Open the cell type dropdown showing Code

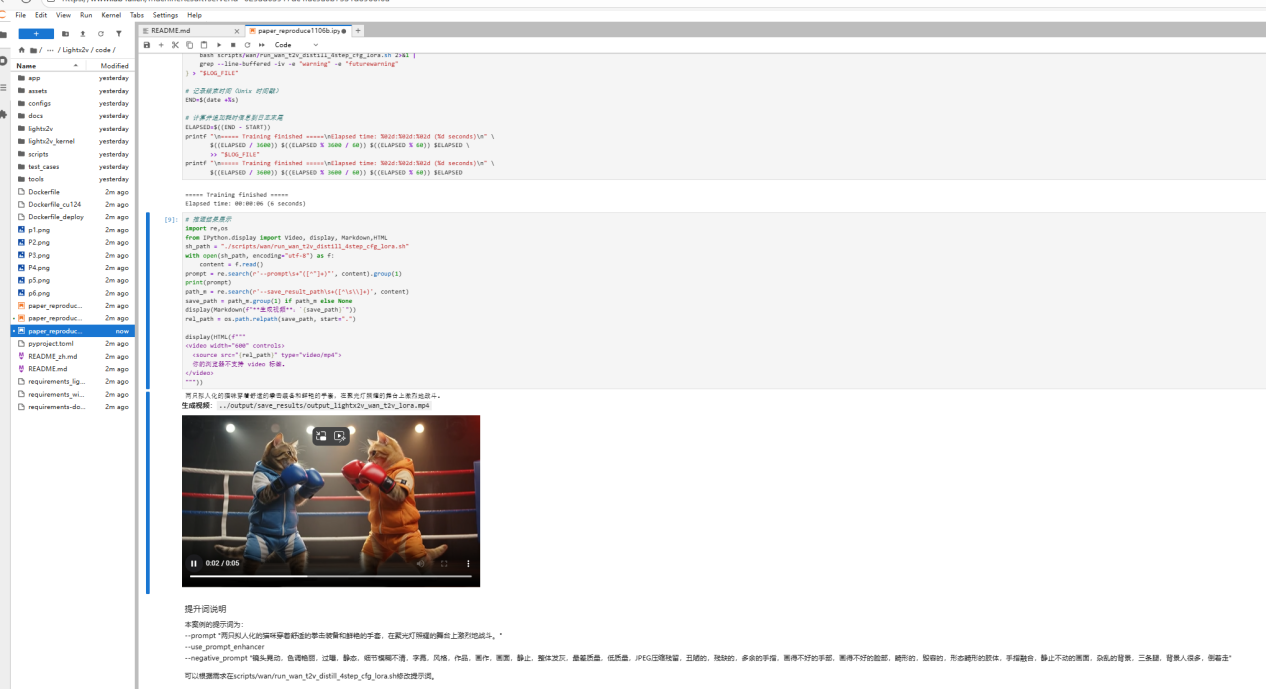pos(296,45)
